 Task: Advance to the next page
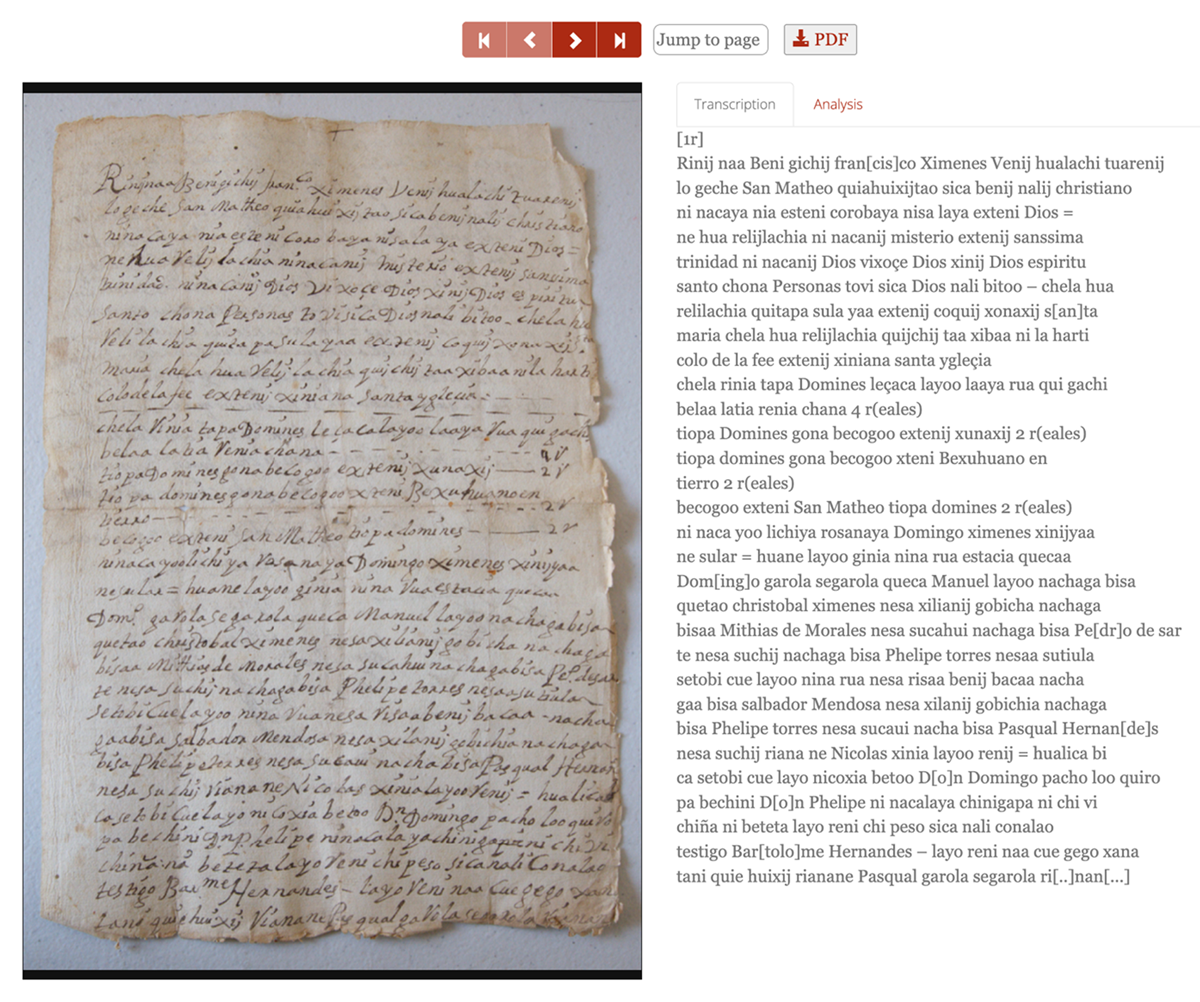[574, 40]
